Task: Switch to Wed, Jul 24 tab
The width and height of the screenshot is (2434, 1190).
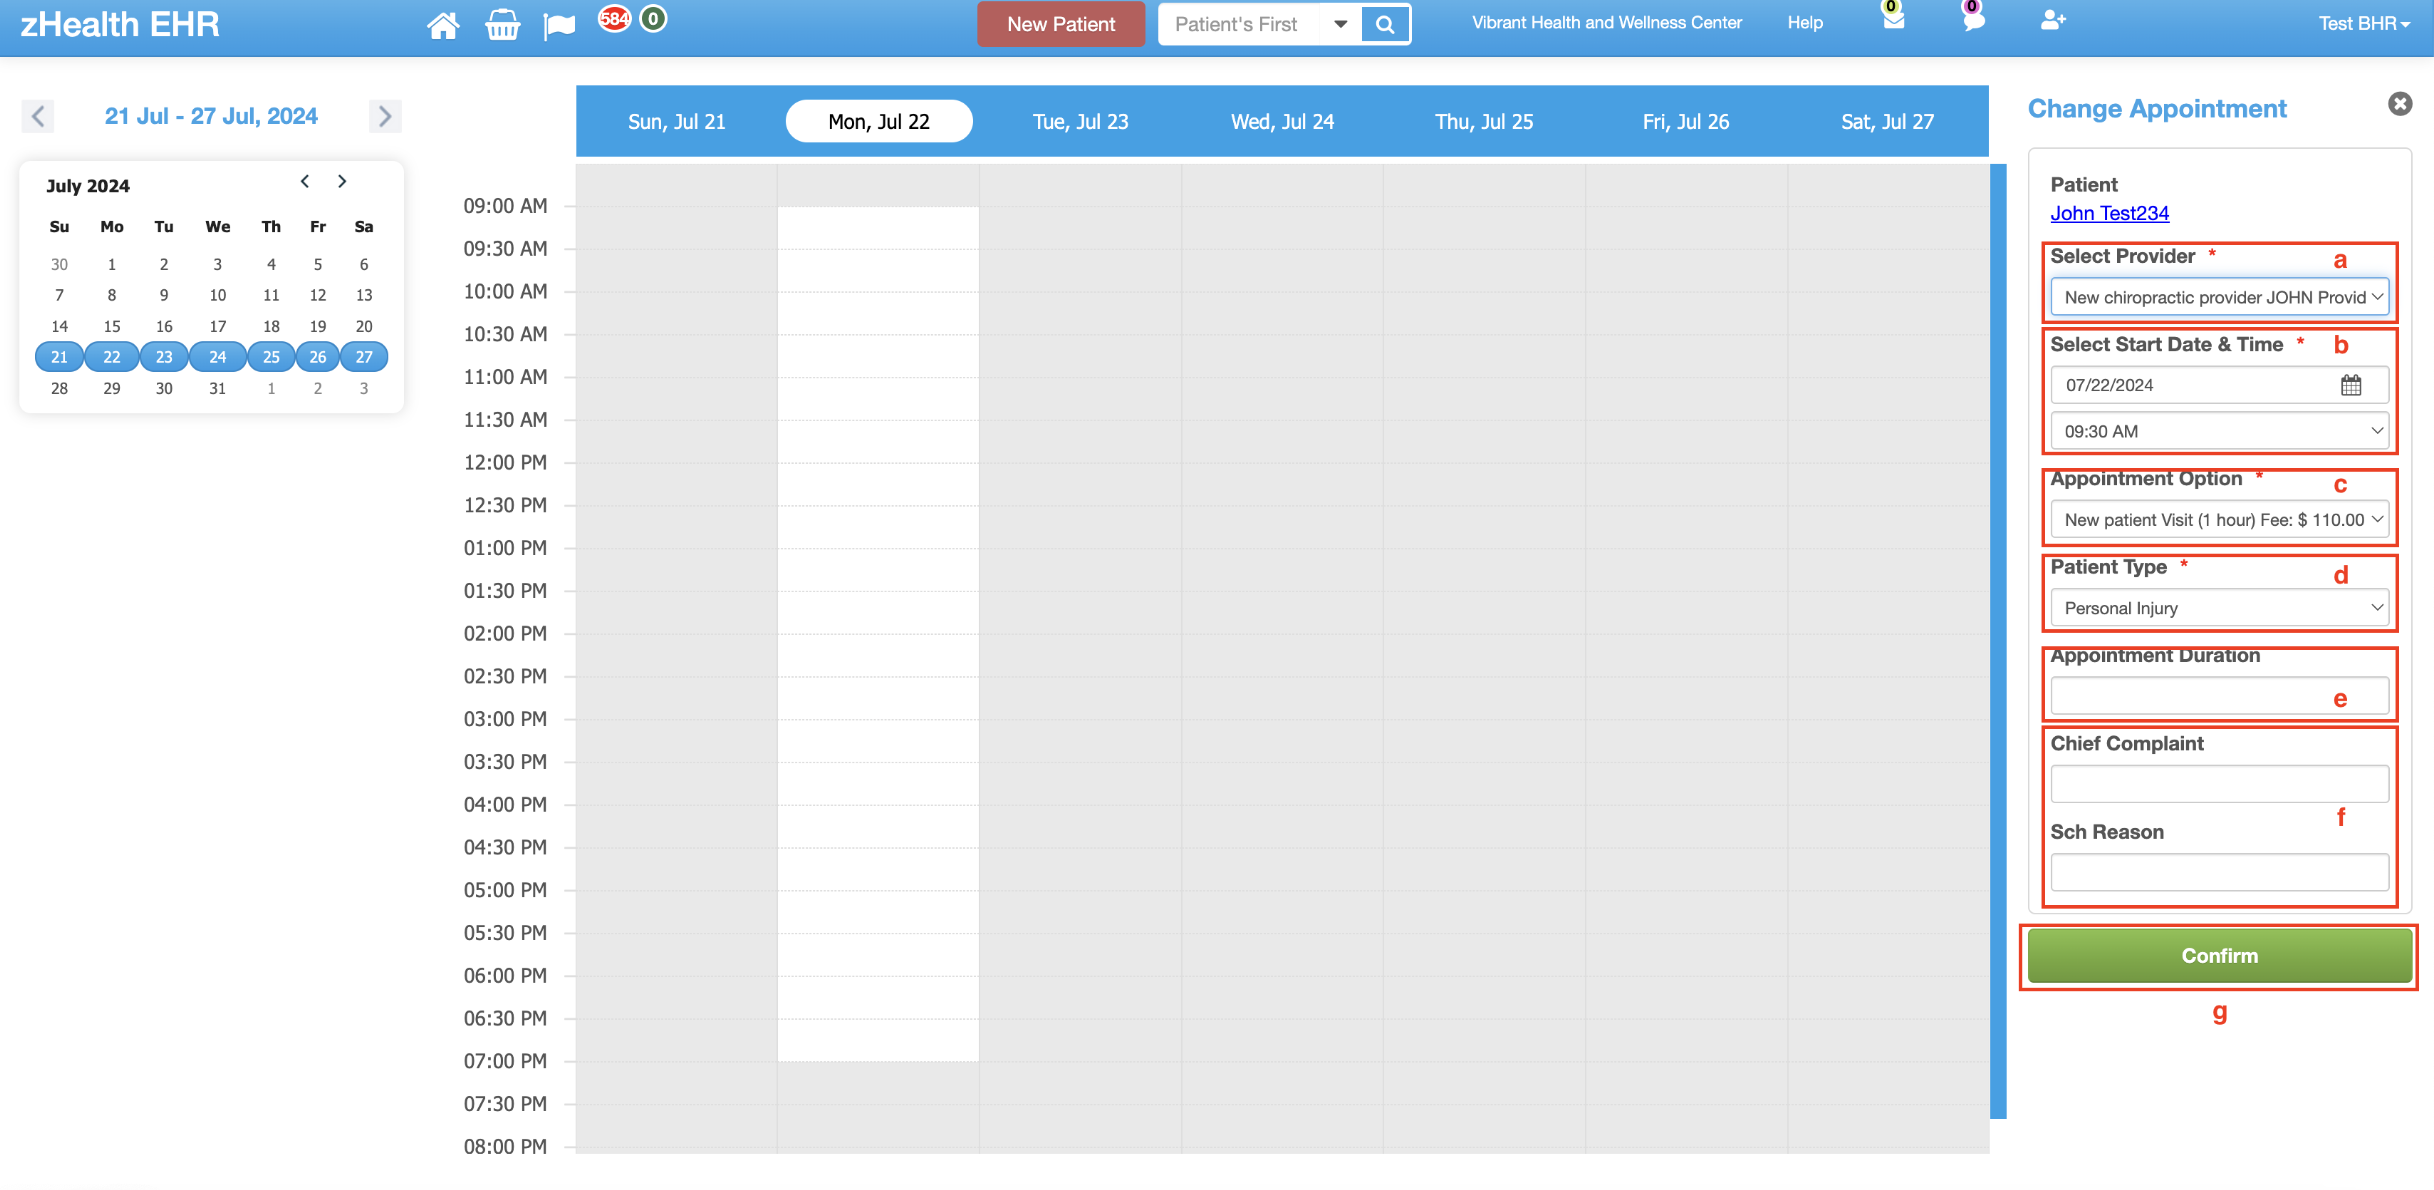Action: click(1282, 121)
